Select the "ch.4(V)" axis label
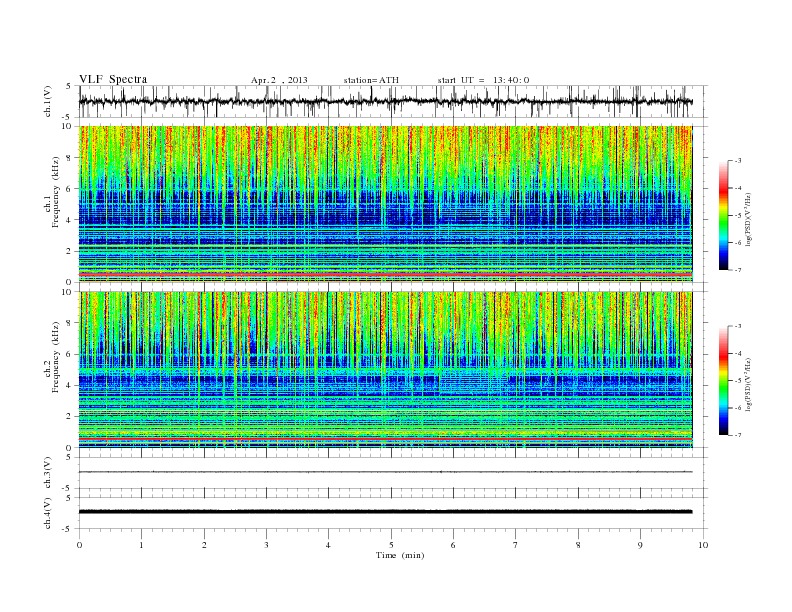792x612 pixels. [x=48, y=513]
